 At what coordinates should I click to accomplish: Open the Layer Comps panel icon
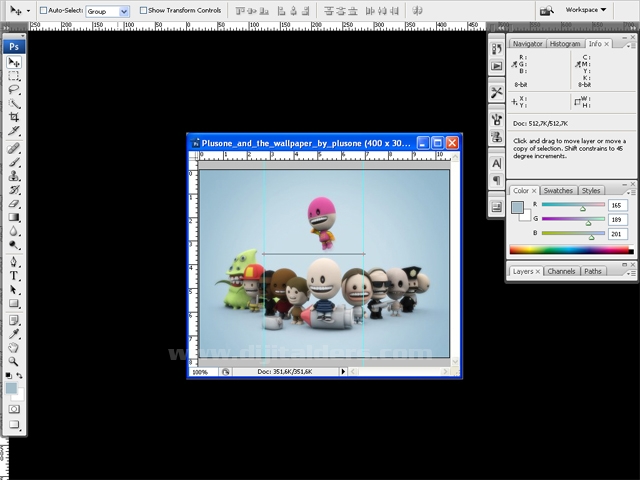pyautogui.click(x=496, y=207)
